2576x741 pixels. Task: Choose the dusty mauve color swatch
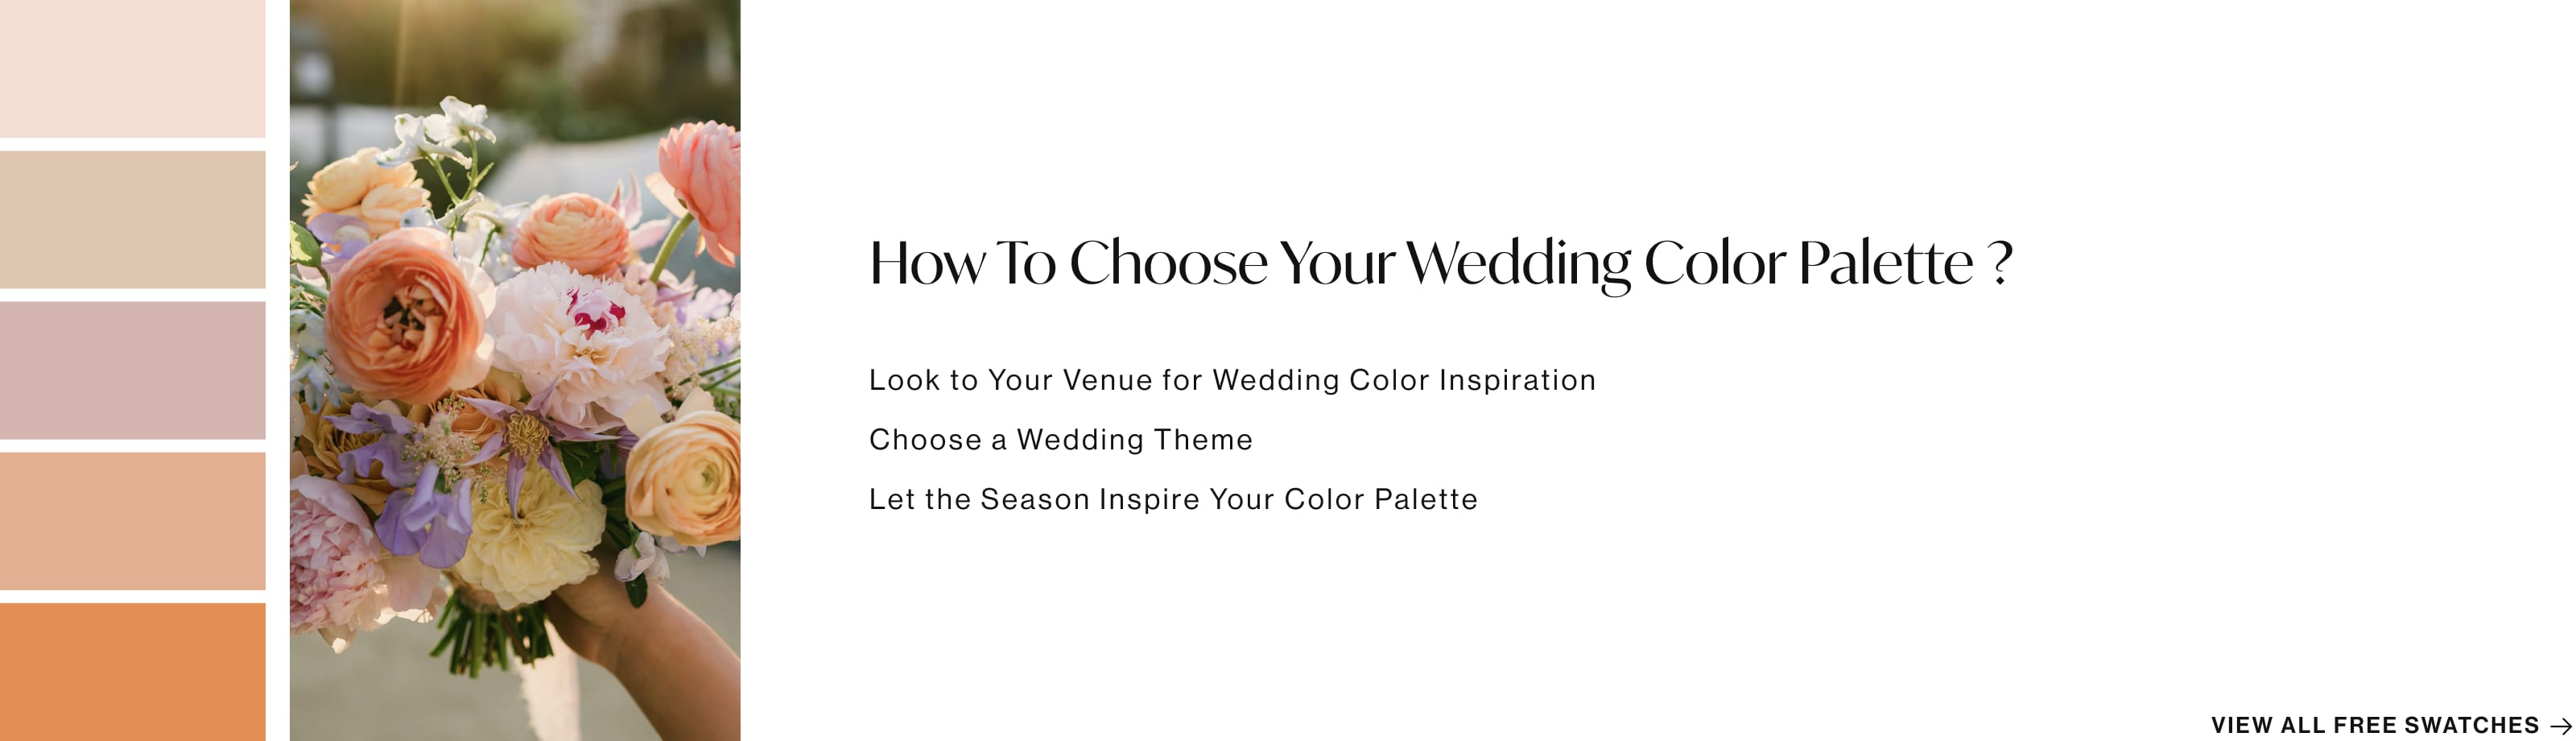132,370
